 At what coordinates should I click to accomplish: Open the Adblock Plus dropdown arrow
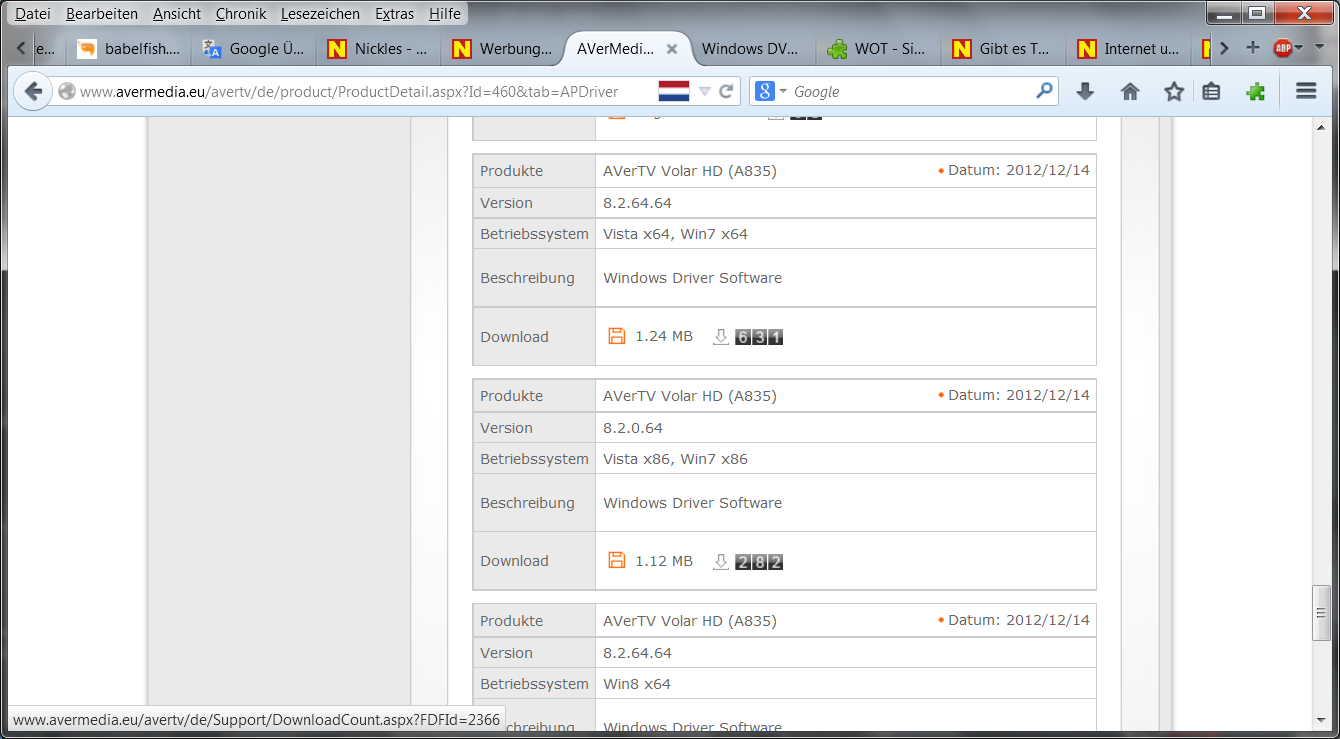pyautogui.click(x=1299, y=48)
